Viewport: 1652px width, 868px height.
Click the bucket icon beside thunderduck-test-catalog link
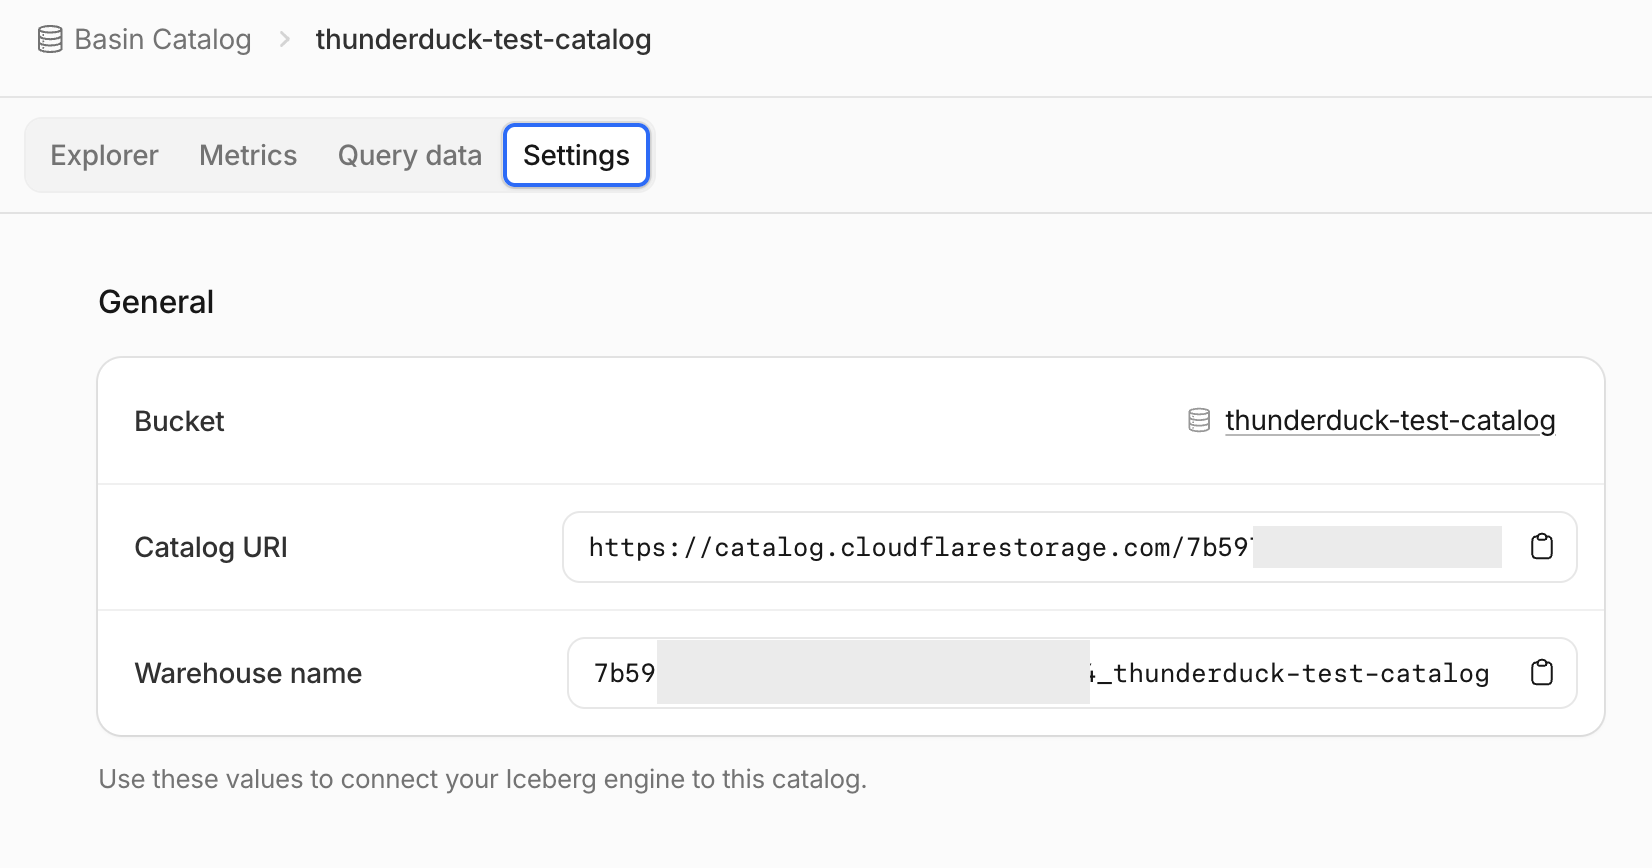1199,421
